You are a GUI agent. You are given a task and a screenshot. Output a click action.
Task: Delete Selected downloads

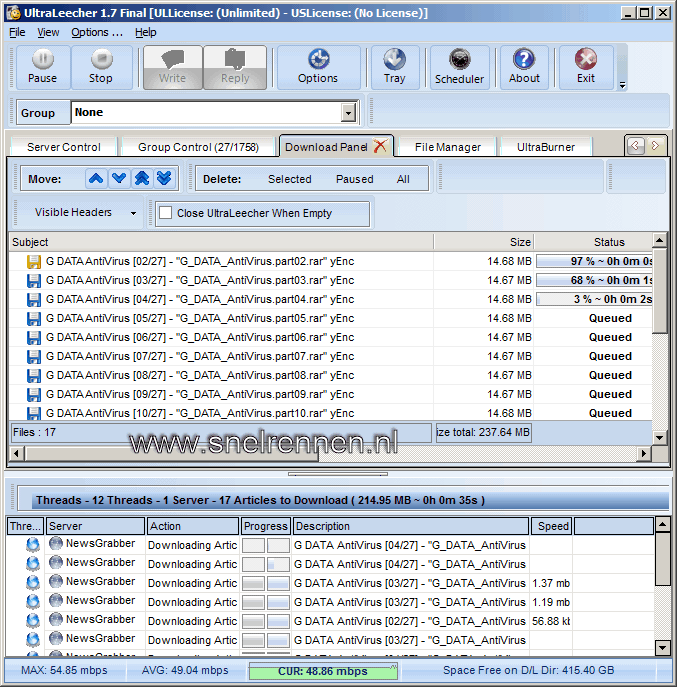click(x=290, y=179)
